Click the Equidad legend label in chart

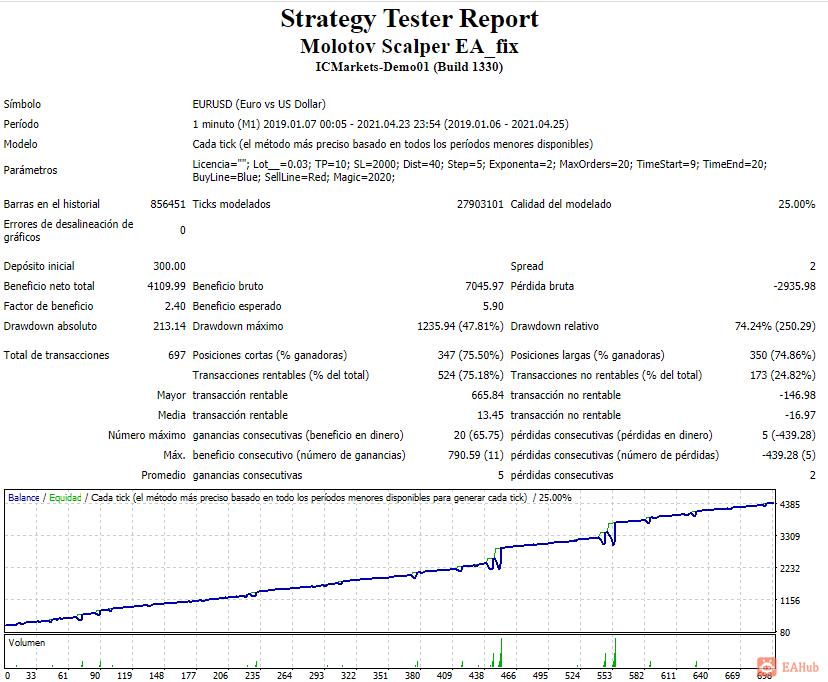pos(65,498)
